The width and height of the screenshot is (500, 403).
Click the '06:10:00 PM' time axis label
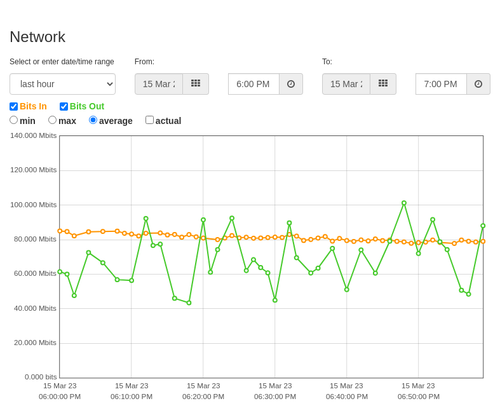[x=131, y=397]
